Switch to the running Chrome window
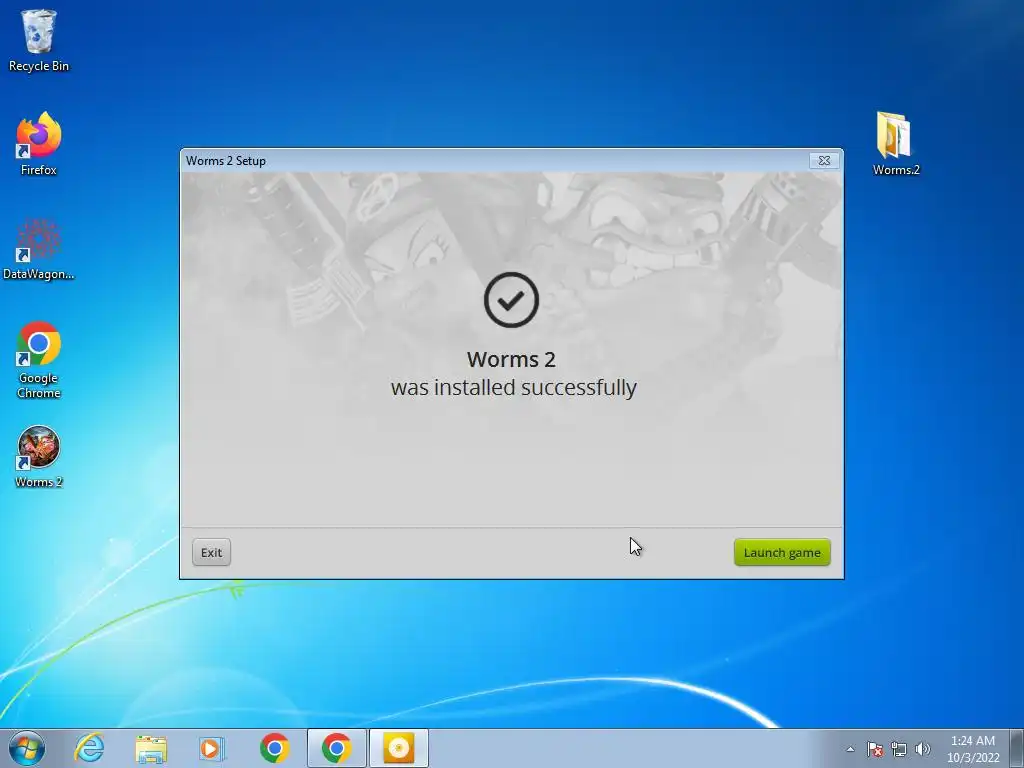This screenshot has width=1024, height=768. pos(336,748)
